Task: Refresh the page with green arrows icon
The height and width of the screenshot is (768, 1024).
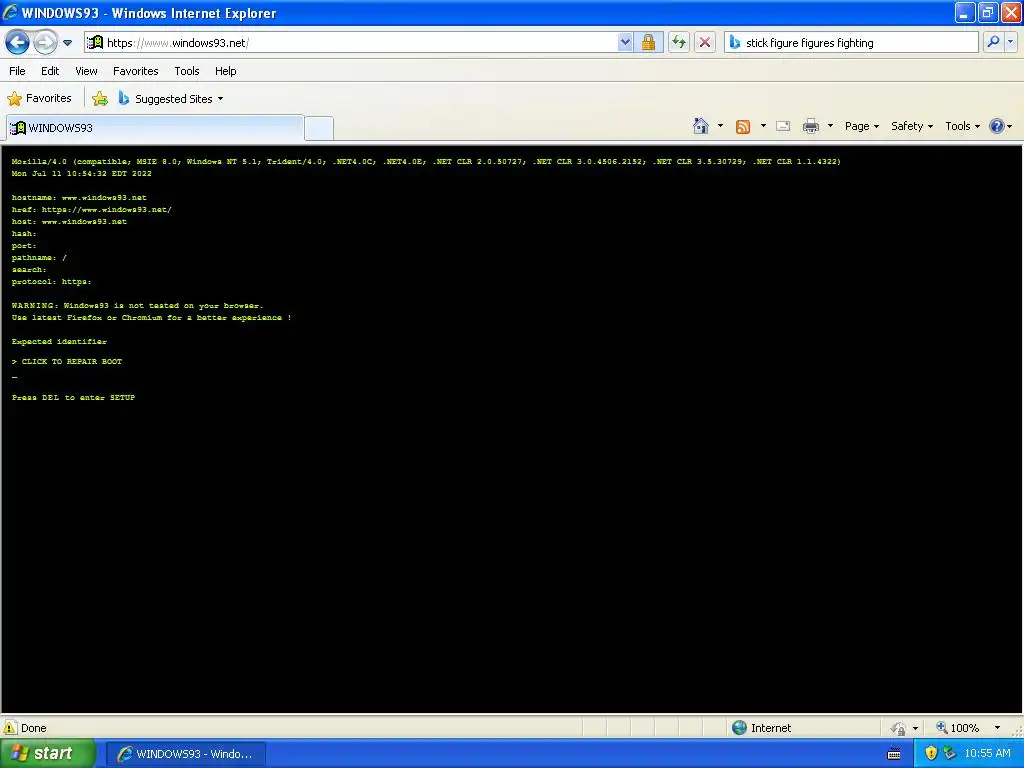Action: click(679, 42)
